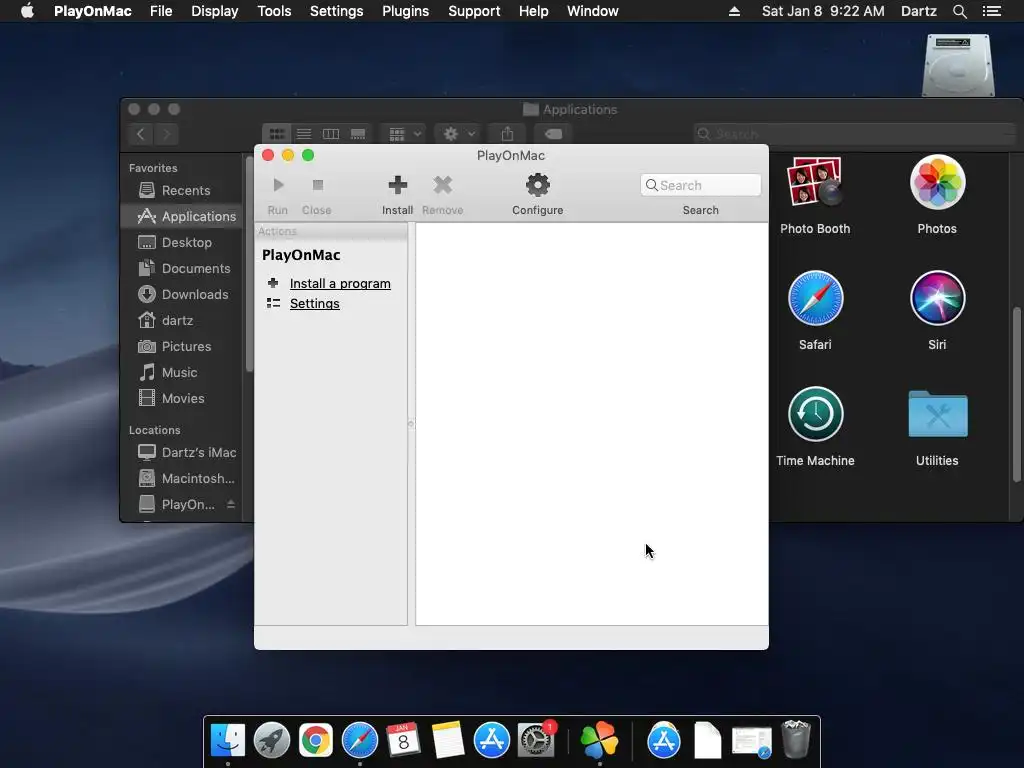The image size is (1024, 768).
Task: Click the Remove X icon in toolbar
Action: 443,185
